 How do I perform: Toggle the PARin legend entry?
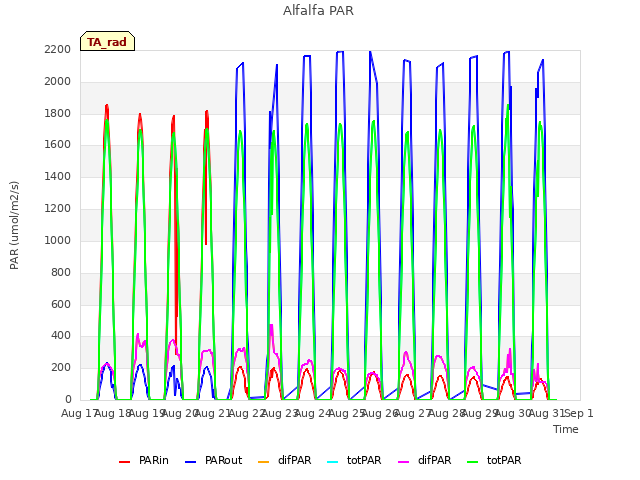pos(143,460)
